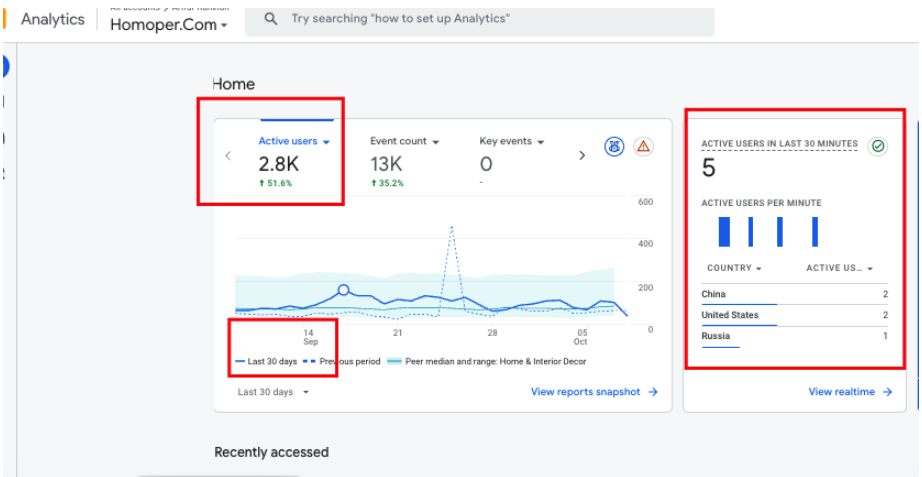The image size is (922, 477).
Task: Click the arrow beside View reports snapshot
Action: [653, 392]
